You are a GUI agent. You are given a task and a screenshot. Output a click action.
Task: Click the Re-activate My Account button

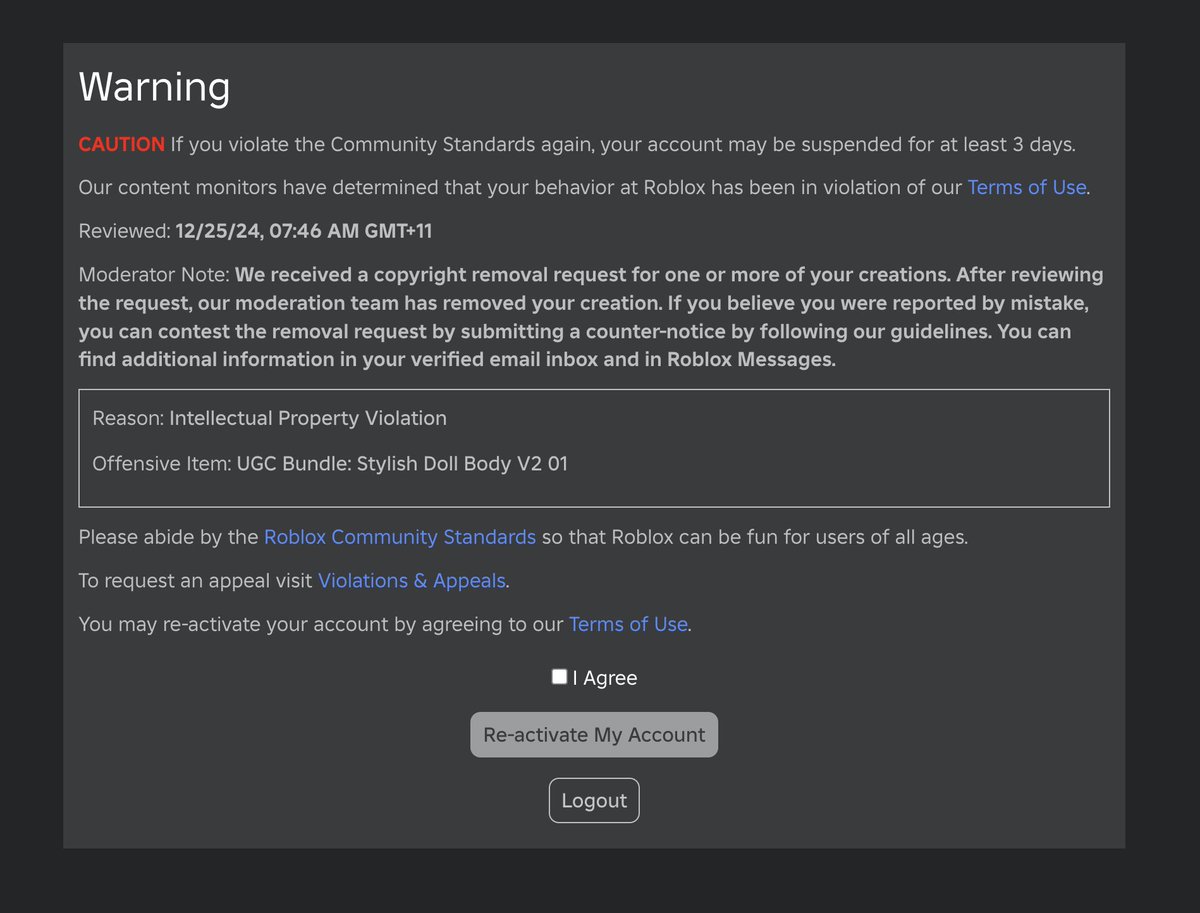tap(594, 735)
